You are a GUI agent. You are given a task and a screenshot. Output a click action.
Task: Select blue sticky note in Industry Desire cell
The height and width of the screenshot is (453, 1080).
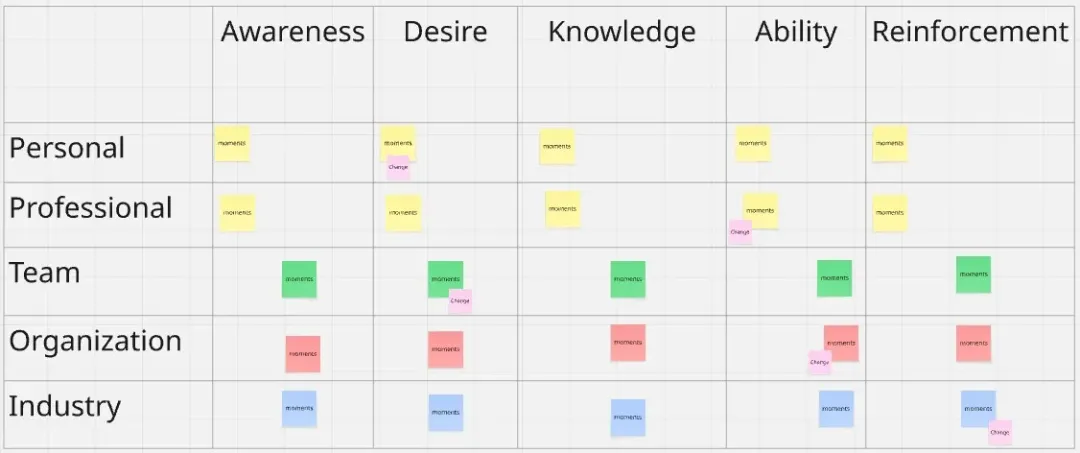tap(446, 412)
